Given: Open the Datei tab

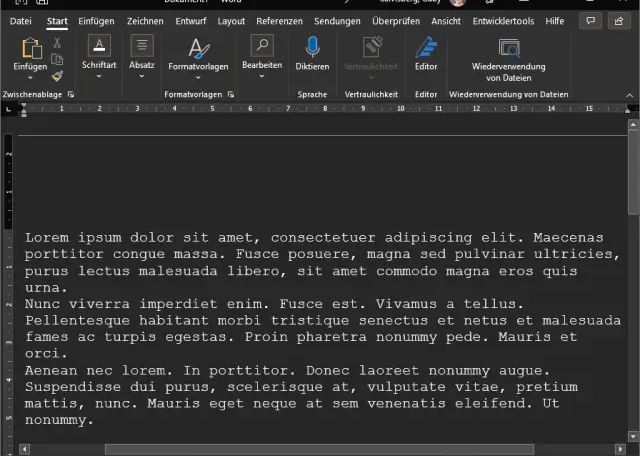Looking at the screenshot, I should 20,21.
